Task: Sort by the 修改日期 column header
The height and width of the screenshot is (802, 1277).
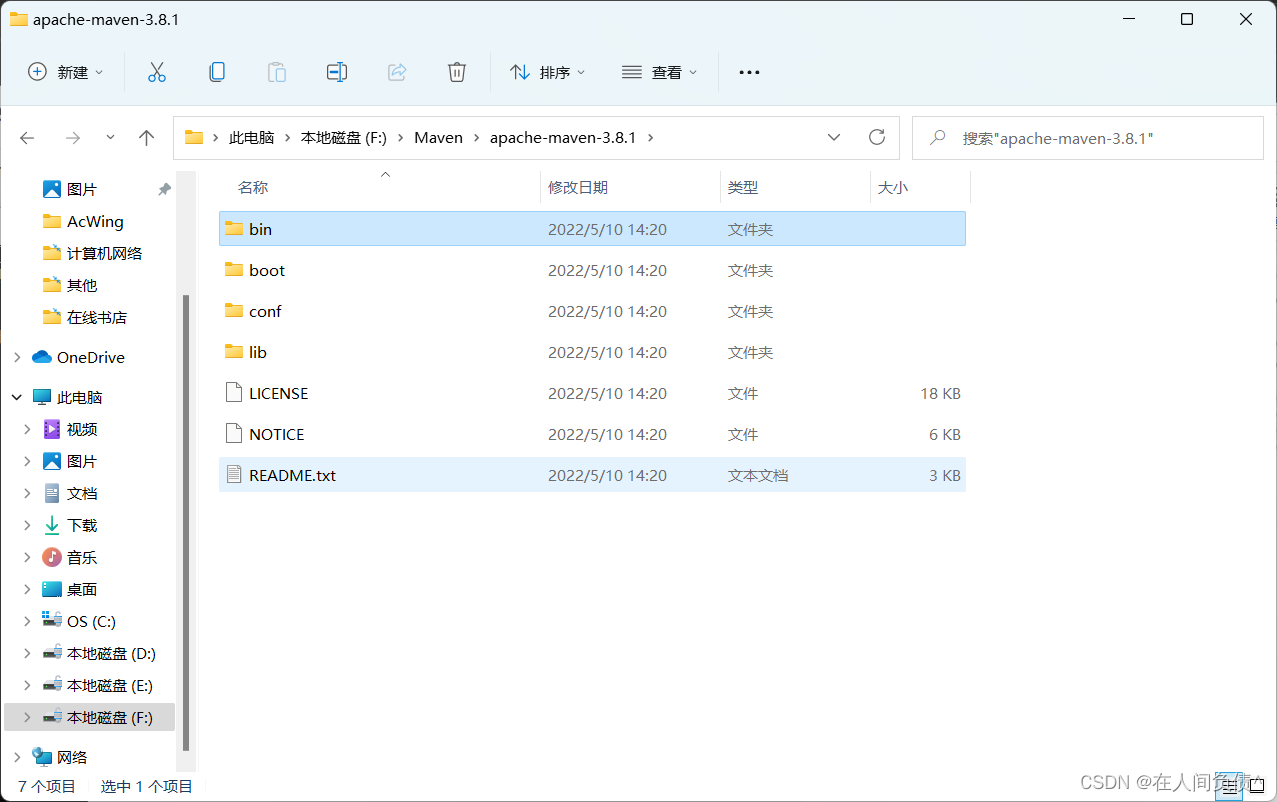Action: 578,187
